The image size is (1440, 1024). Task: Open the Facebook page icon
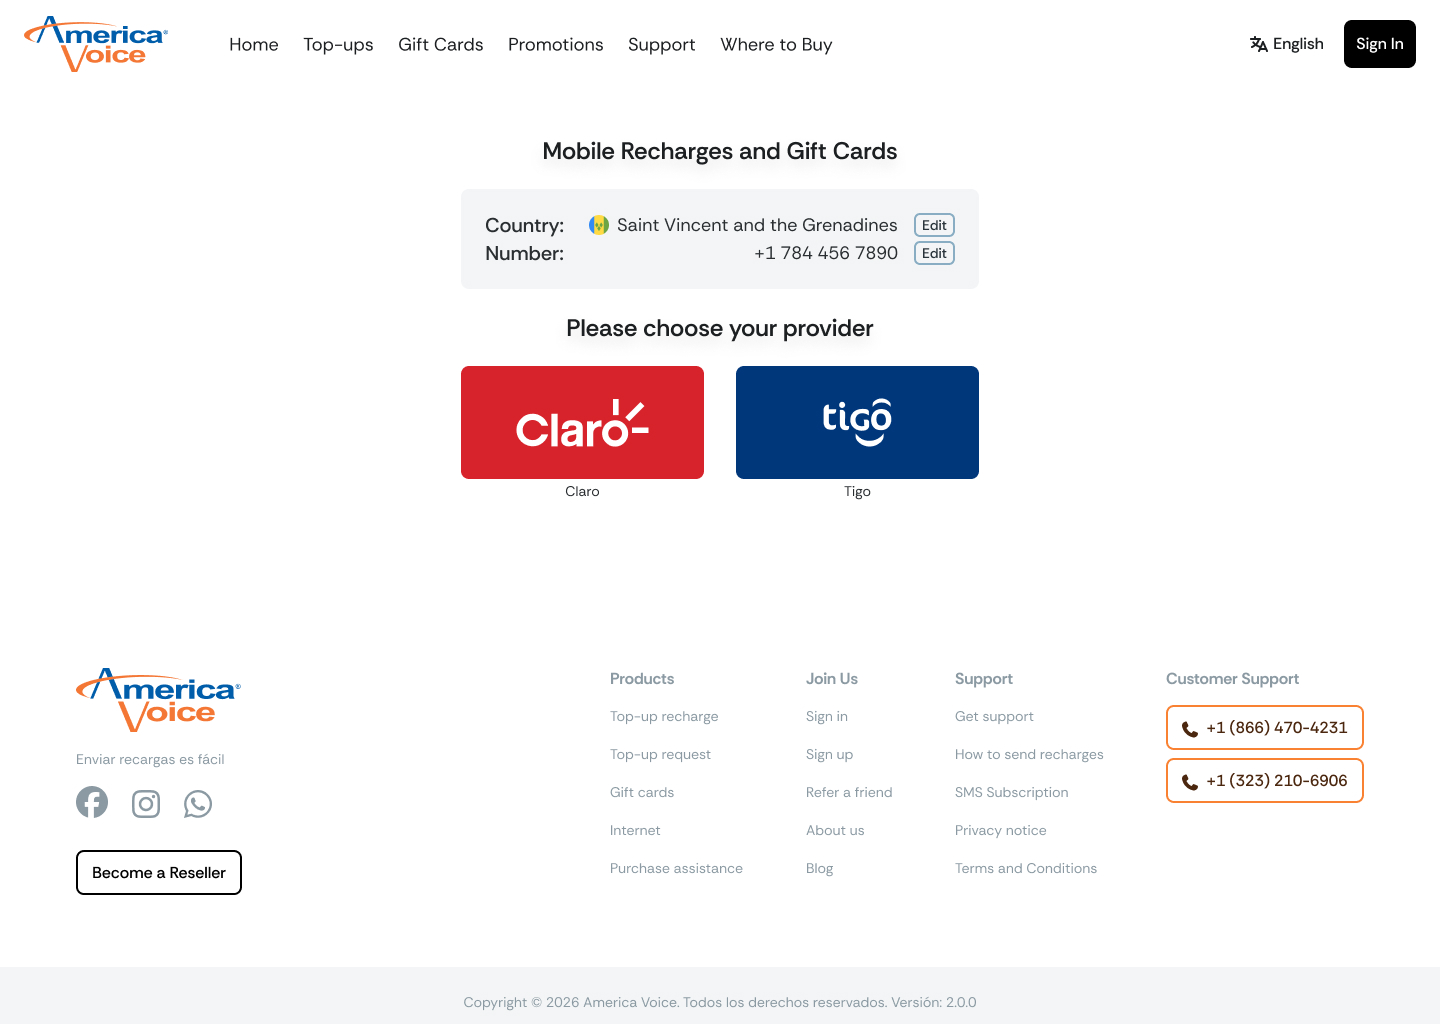[92, 802]
